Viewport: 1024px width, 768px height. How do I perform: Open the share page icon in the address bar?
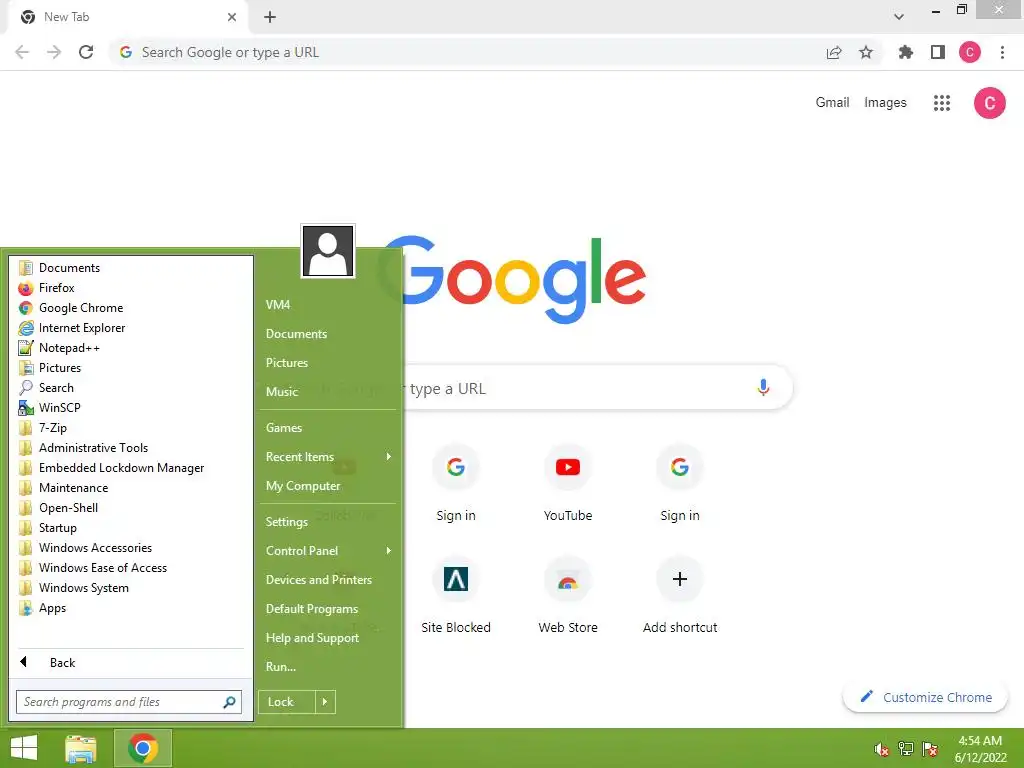tap(834, 52)
